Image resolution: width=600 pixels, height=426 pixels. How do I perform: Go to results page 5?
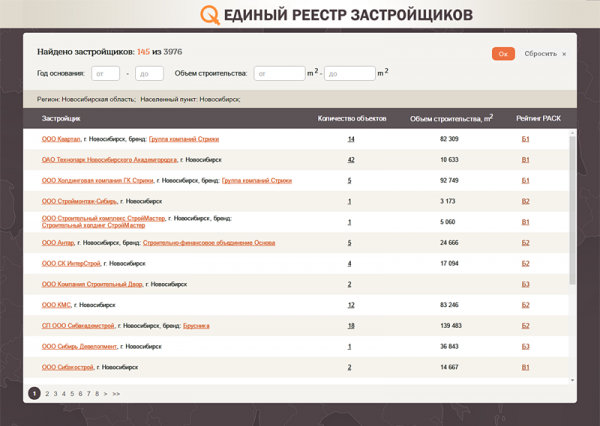click(72, 393)
